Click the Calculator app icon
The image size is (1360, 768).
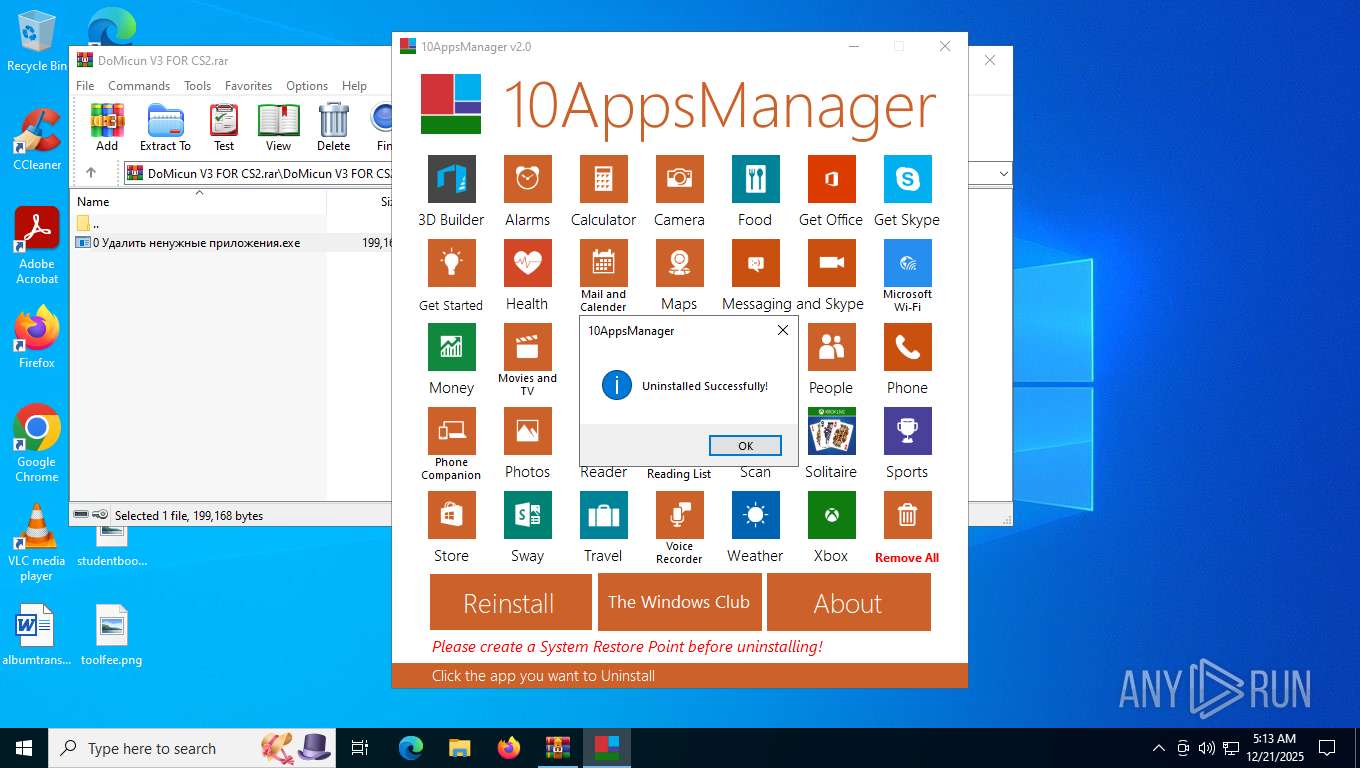603,179
